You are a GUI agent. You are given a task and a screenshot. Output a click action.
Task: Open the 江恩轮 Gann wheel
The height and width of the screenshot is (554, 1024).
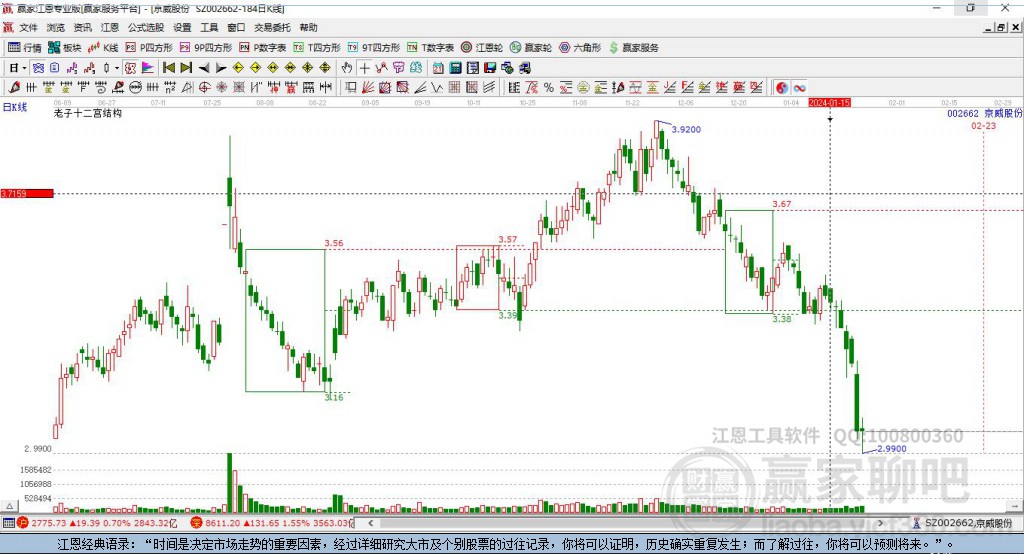tap(482, 48)
